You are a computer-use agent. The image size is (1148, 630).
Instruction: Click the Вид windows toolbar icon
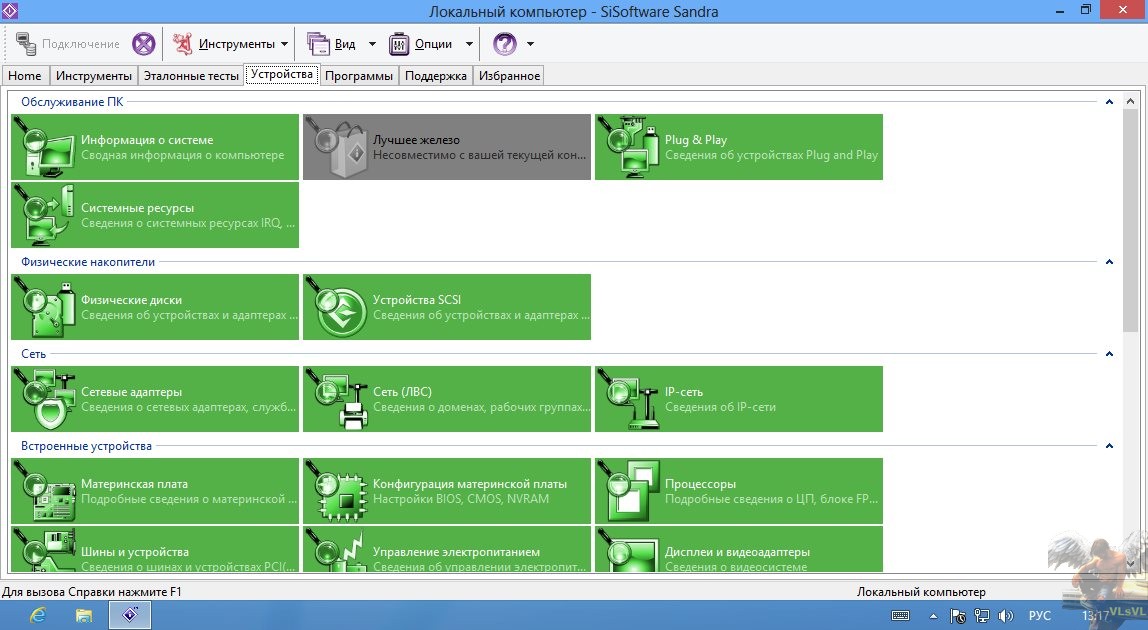(x=318, y=44)
